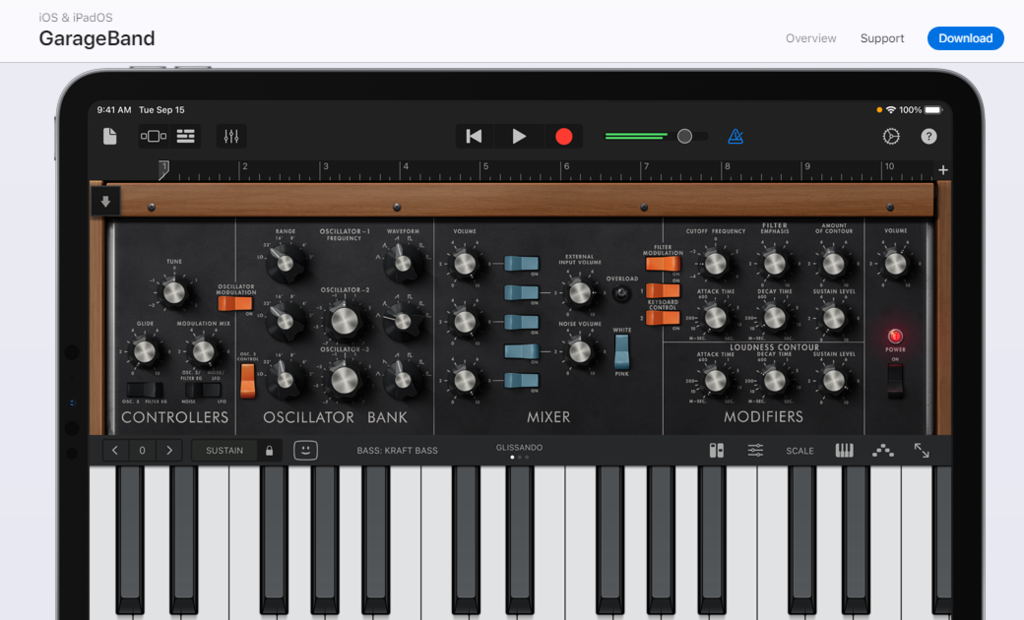Toggle the orange Oscillator Modulation switch
This screenshot has width=1024, height=620.
234,304
